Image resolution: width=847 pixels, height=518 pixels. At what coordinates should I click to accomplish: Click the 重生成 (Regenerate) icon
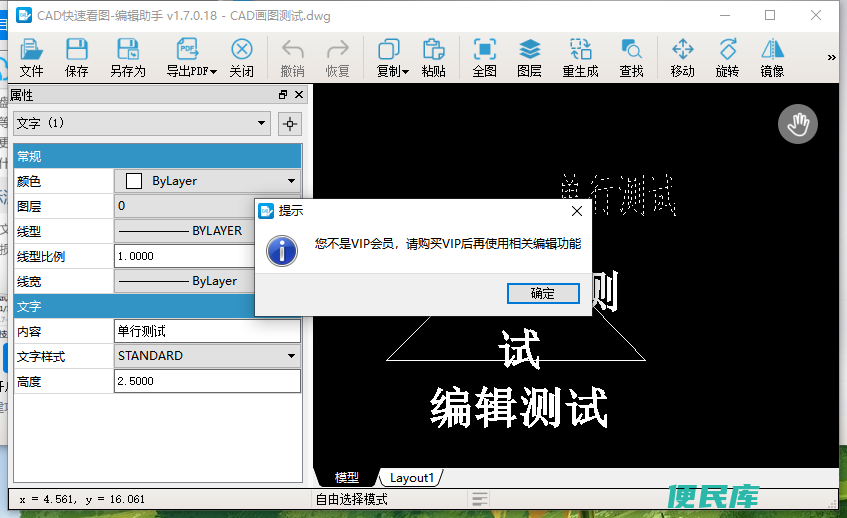point(581,58)
